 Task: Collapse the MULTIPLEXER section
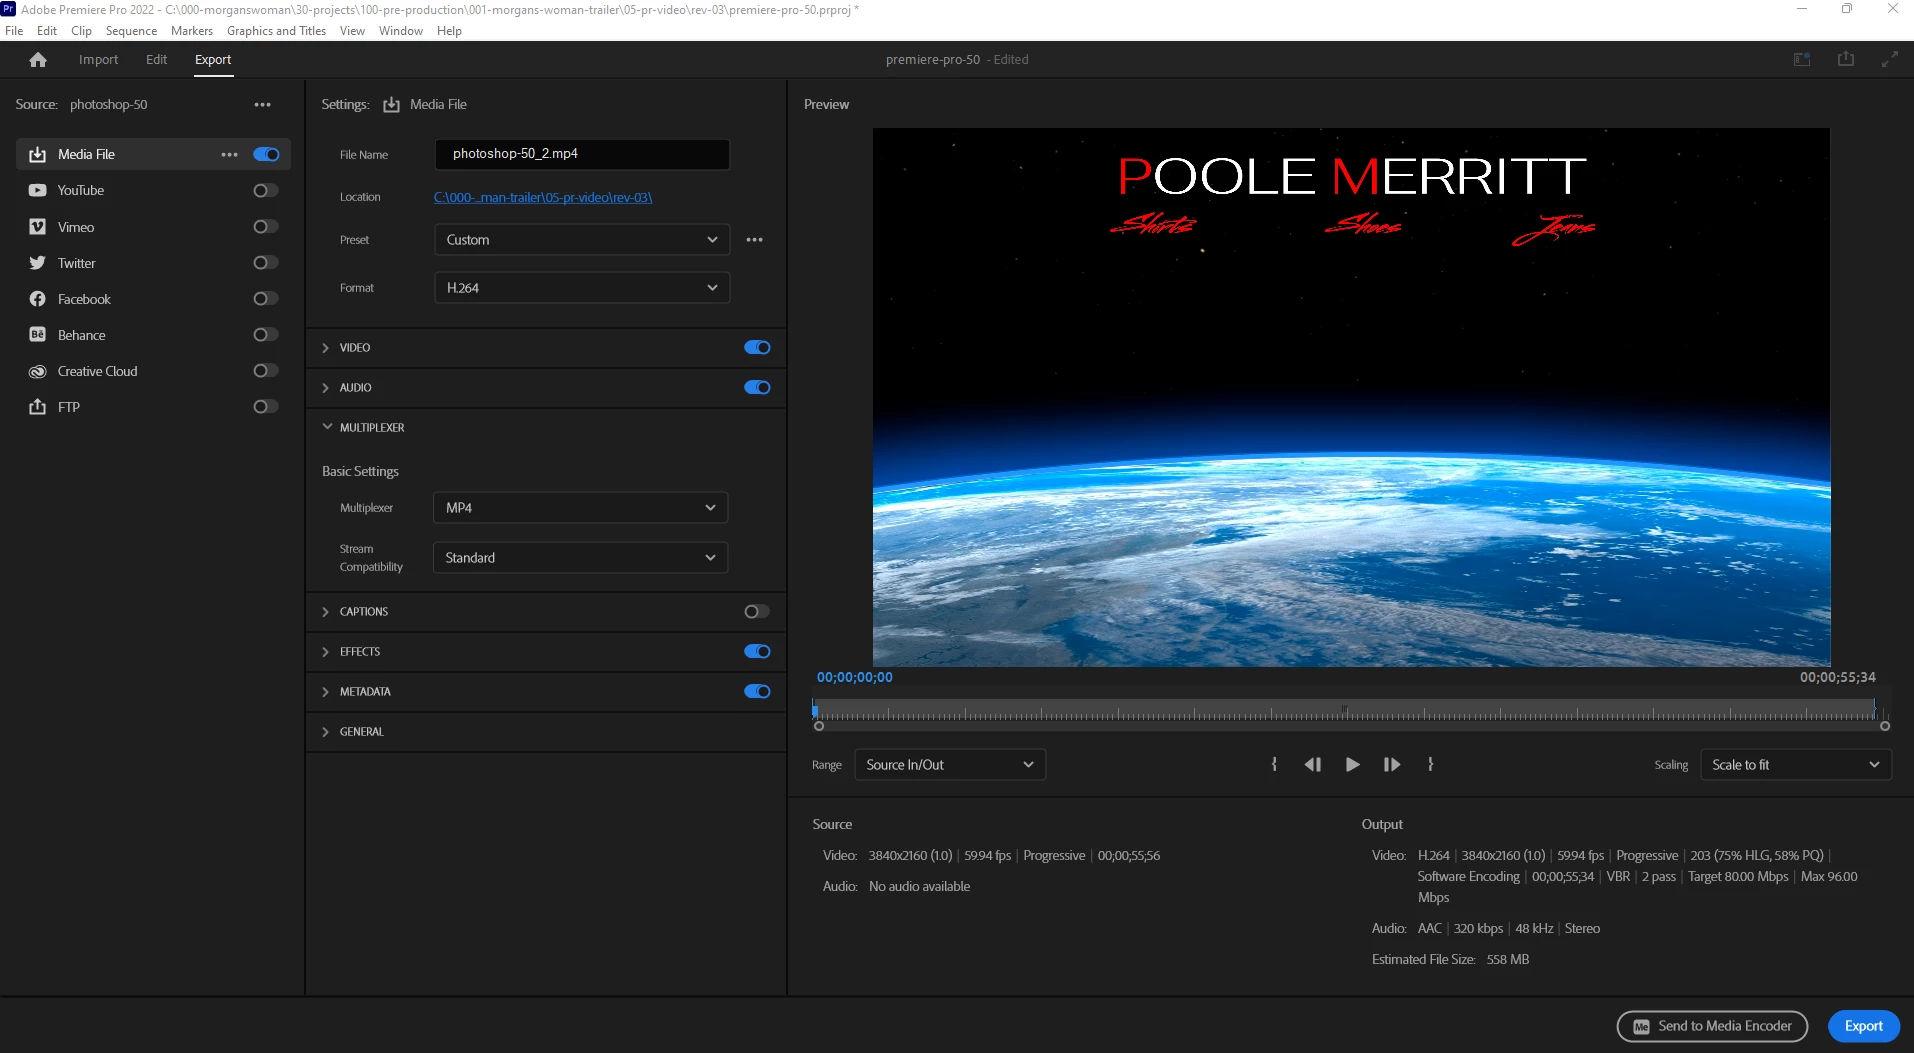pyautogui.click(x=326, y=427)
